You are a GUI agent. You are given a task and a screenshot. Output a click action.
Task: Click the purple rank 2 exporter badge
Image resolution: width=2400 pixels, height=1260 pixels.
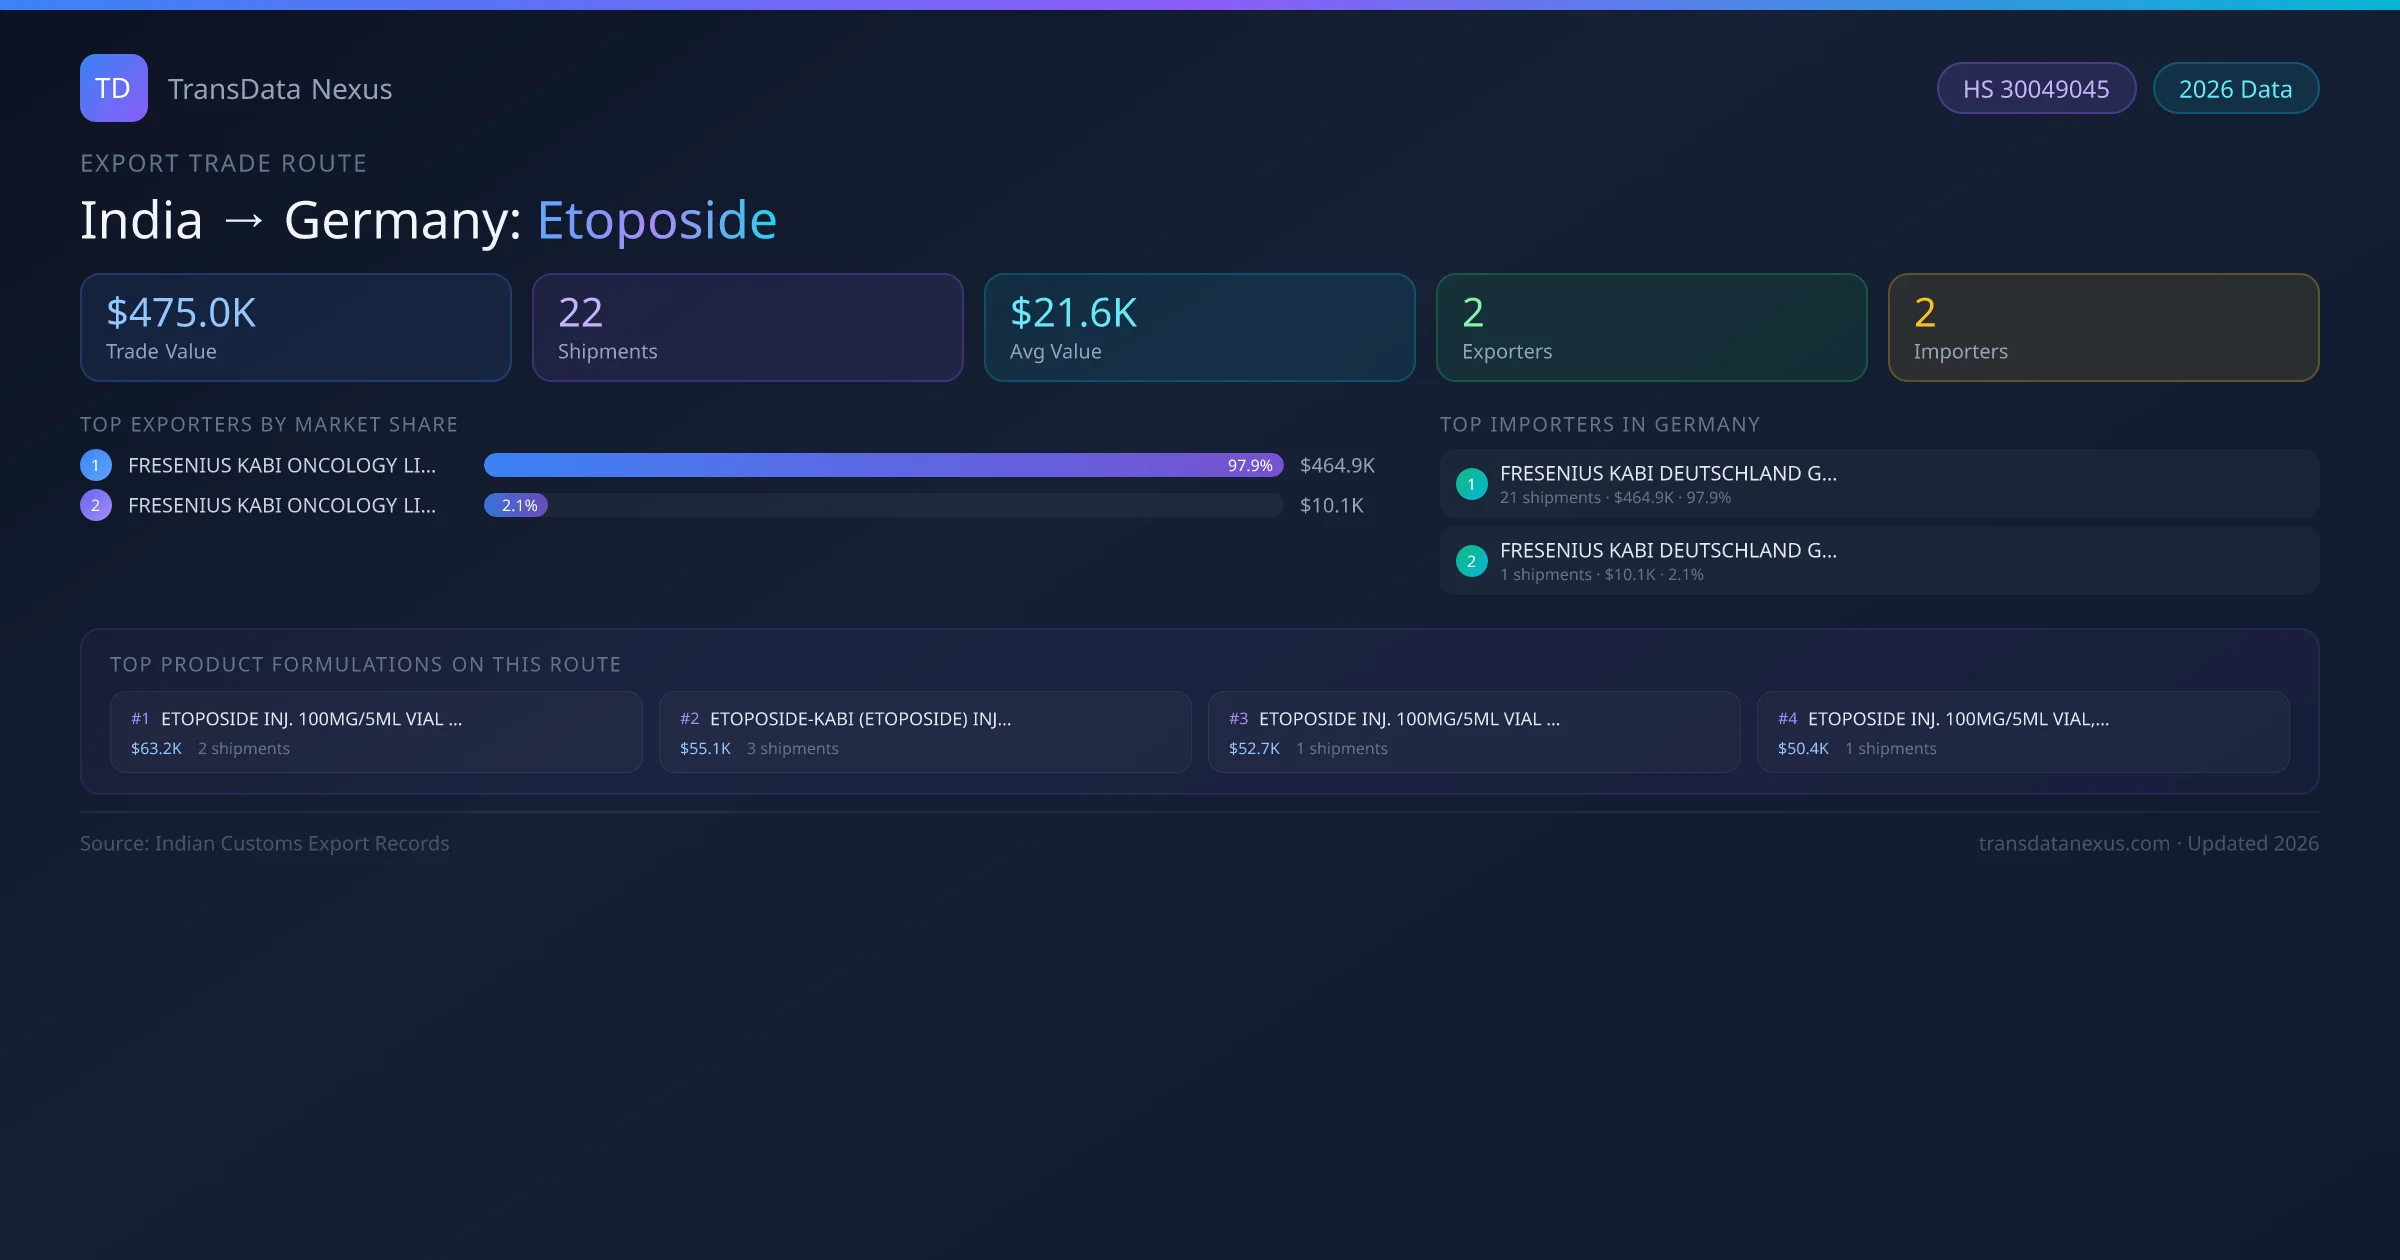tap(96, 505)
